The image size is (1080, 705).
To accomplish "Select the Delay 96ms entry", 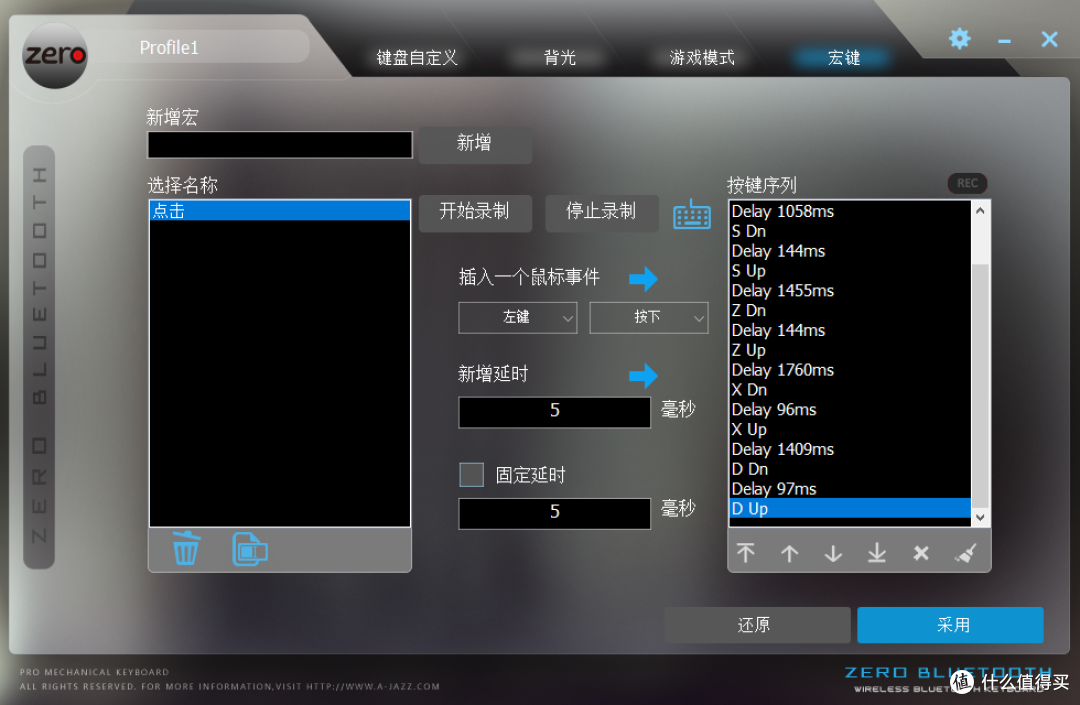I will [850, 410].
